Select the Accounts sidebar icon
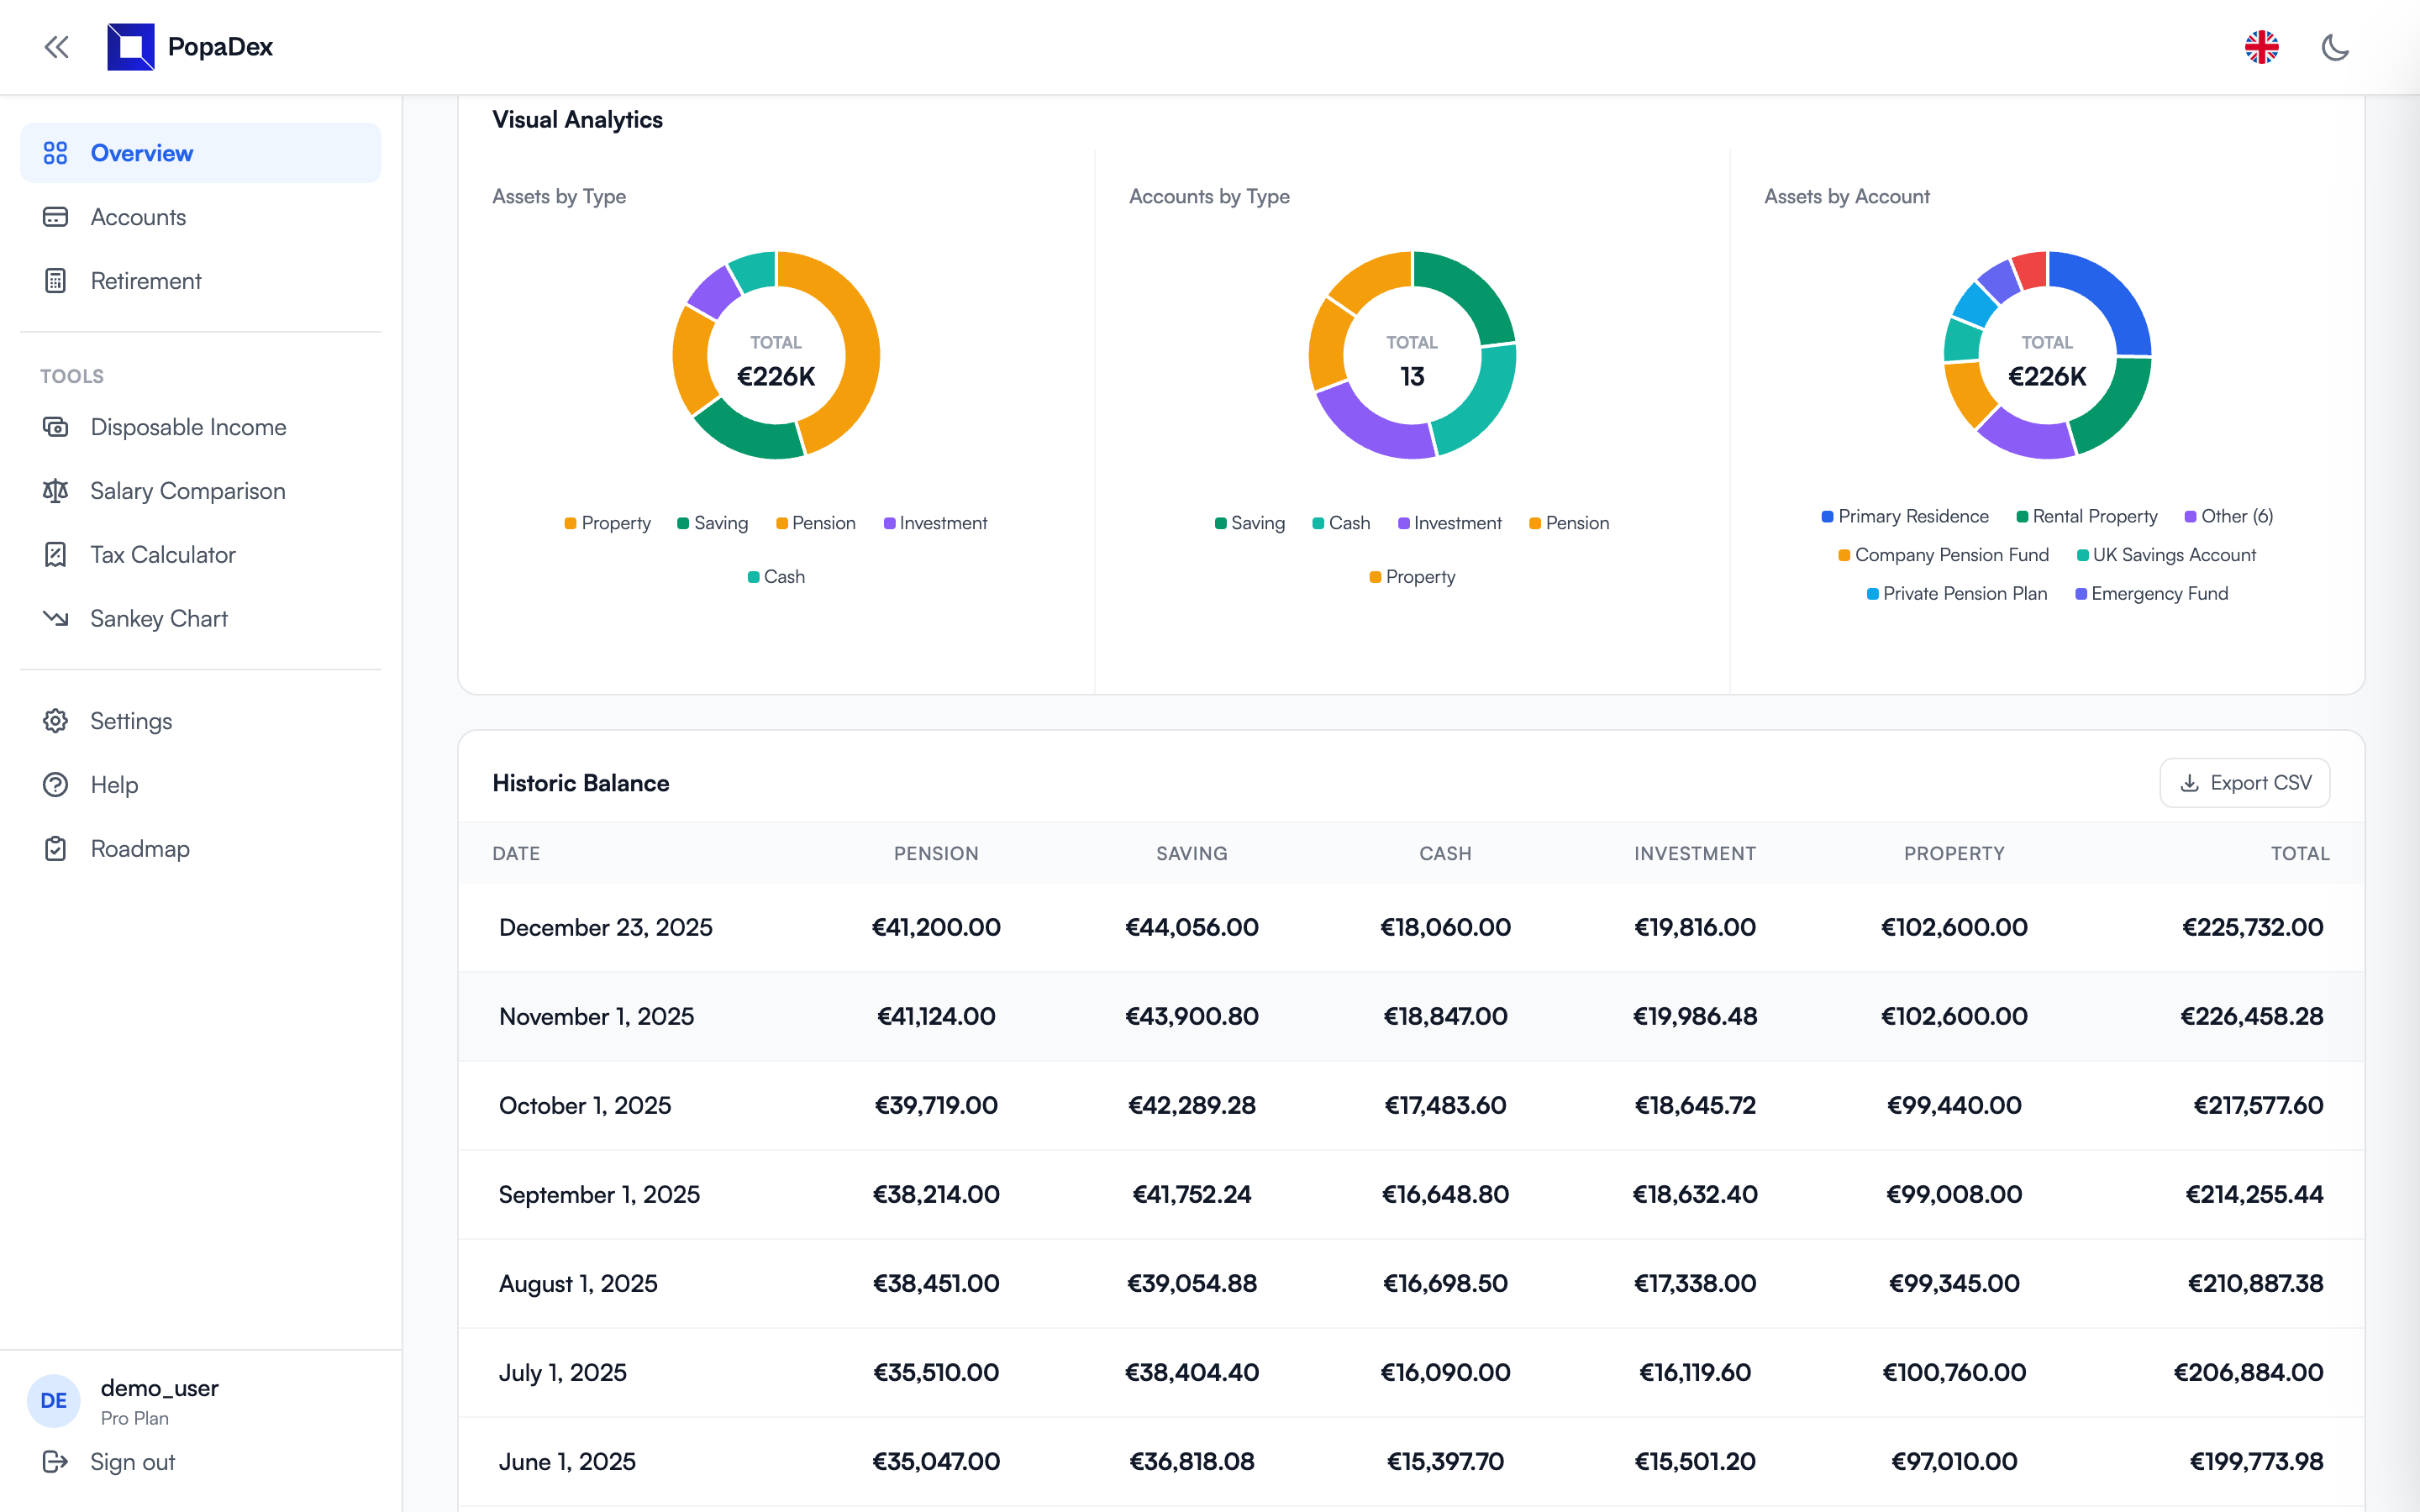2420x1512 pixels. pyautogui.click(x=56, y=216)
